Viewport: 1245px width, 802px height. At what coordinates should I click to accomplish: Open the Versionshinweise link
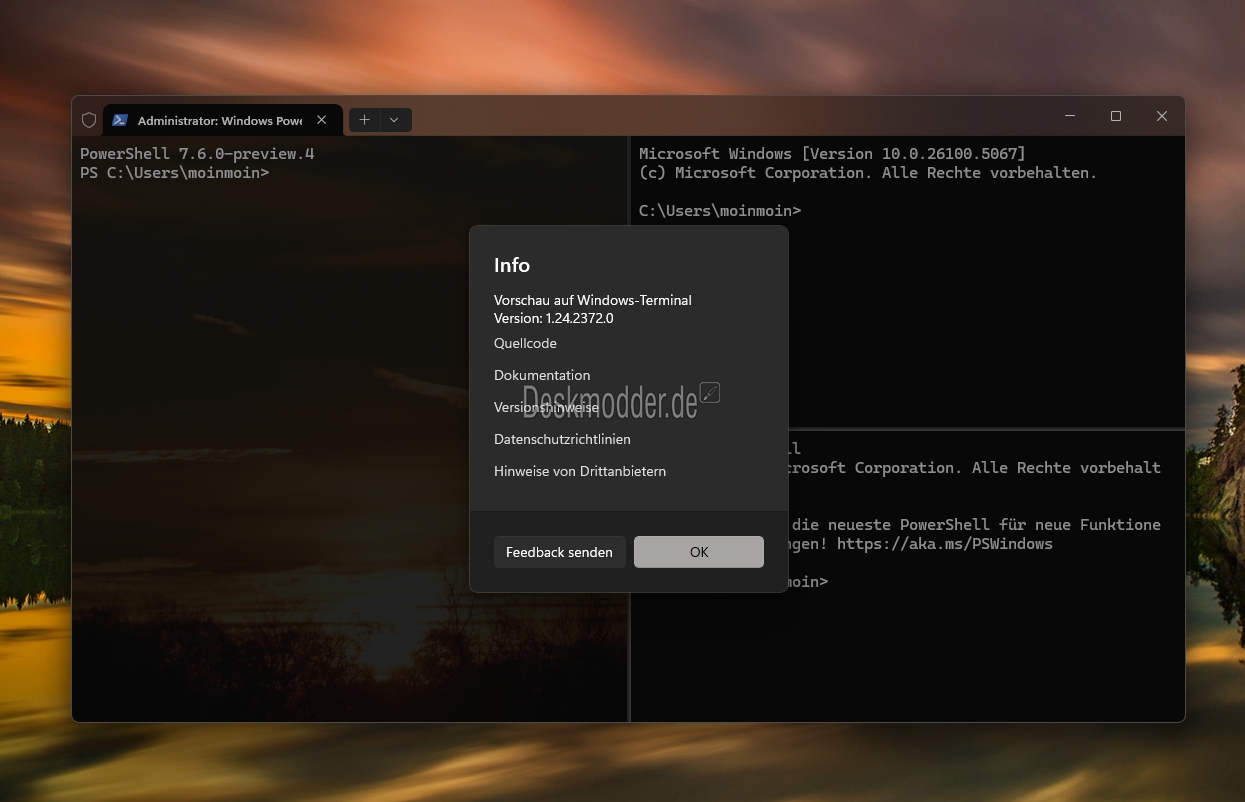pyautogui.click(x=546, y=407)
